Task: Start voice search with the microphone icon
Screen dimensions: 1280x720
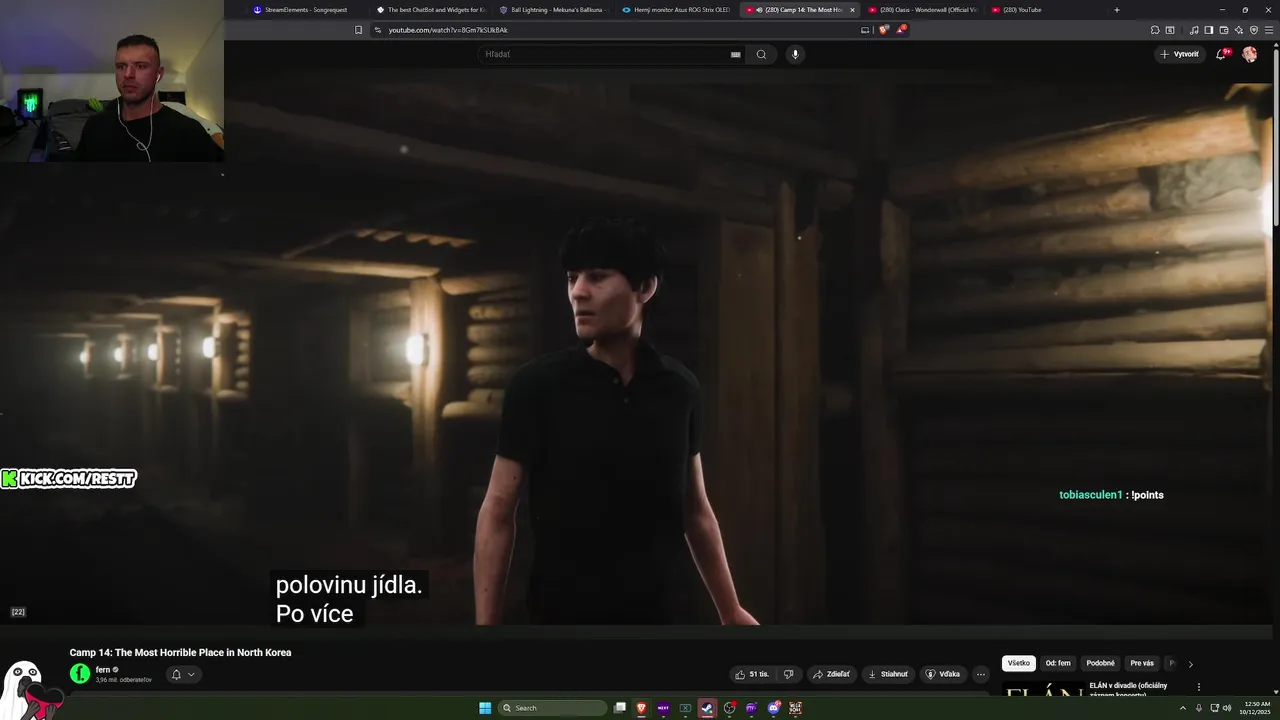Action: pyautogui.click(x=795, y=54)
